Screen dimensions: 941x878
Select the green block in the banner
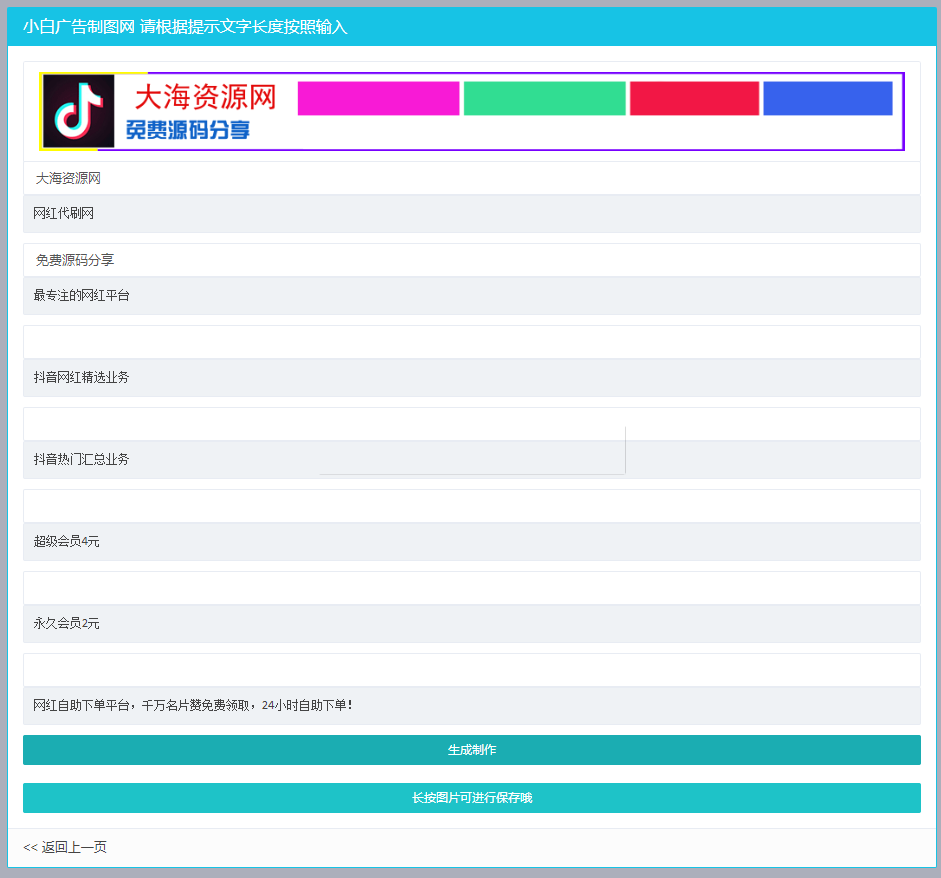pyautogui.click(x=544, y=98)
